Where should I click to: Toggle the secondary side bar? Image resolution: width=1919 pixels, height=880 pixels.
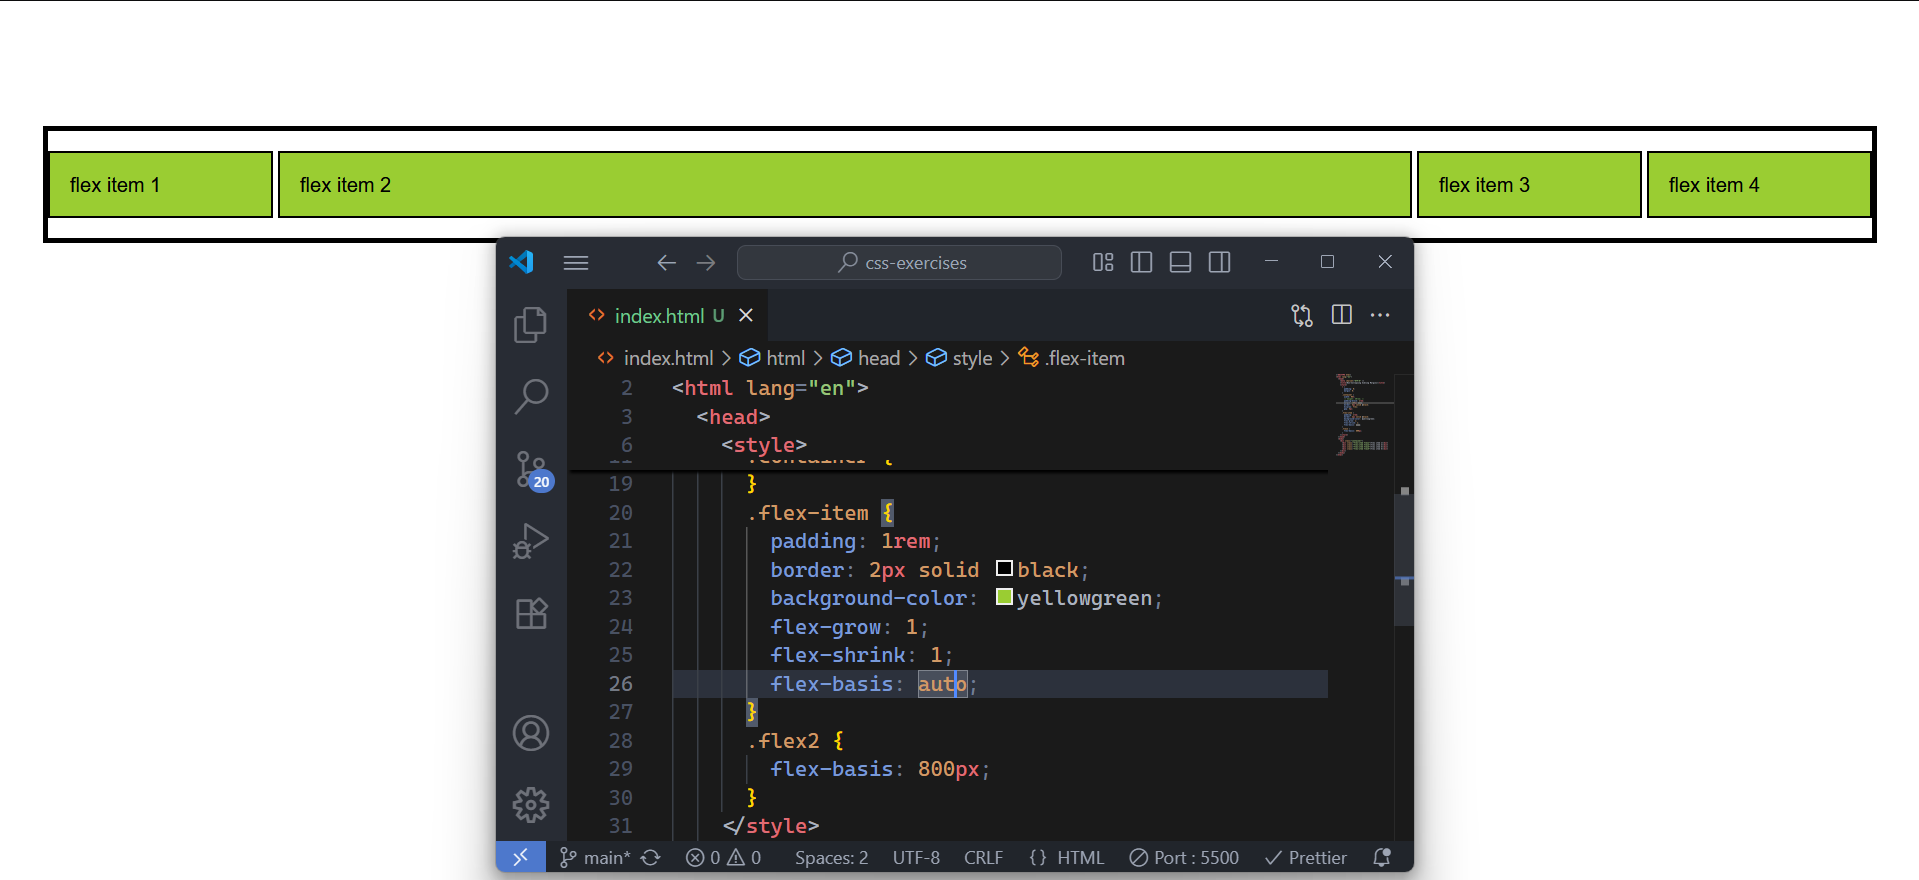tap(1219, 262)
